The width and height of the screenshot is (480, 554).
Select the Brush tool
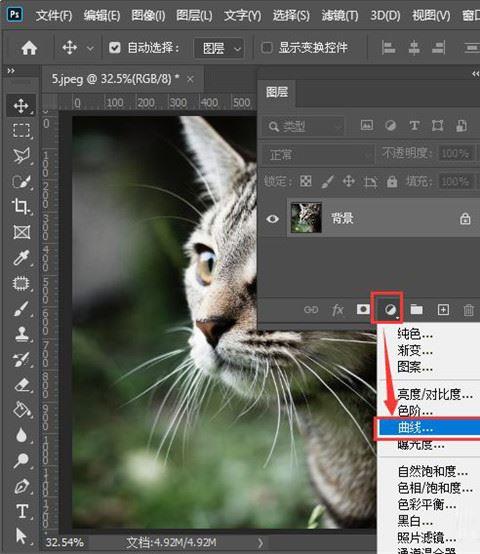click(21, 309)
